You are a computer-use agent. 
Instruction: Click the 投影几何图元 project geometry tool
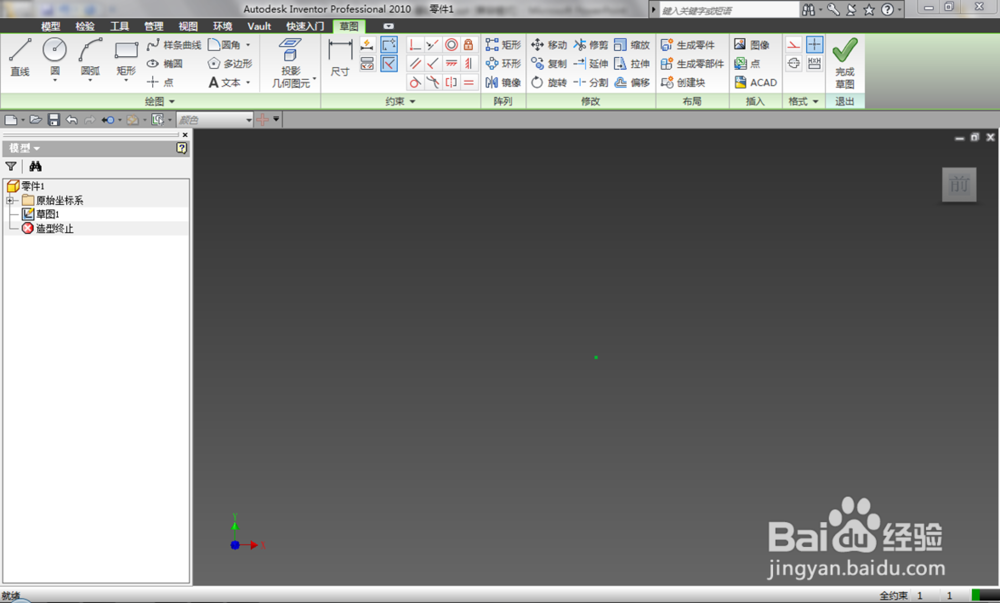291,62
